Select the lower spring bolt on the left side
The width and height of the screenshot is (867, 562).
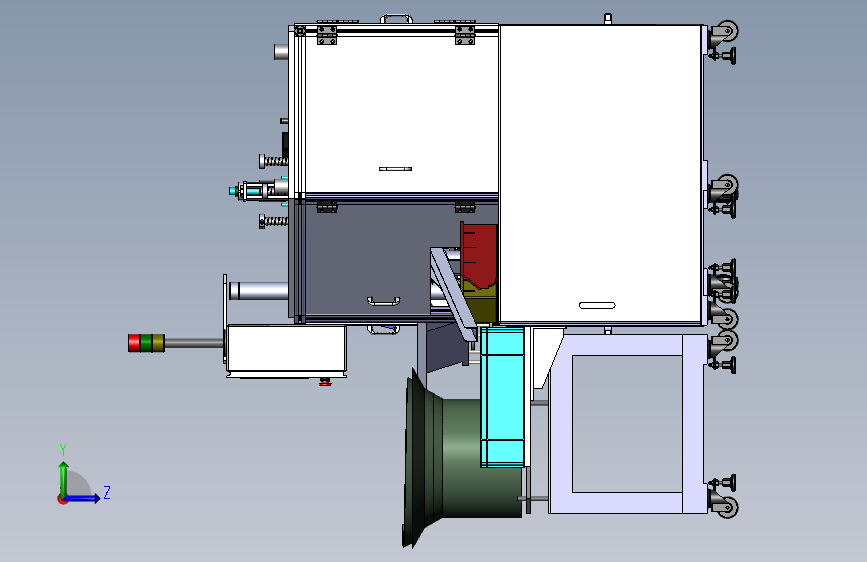[x=274, y=221]
